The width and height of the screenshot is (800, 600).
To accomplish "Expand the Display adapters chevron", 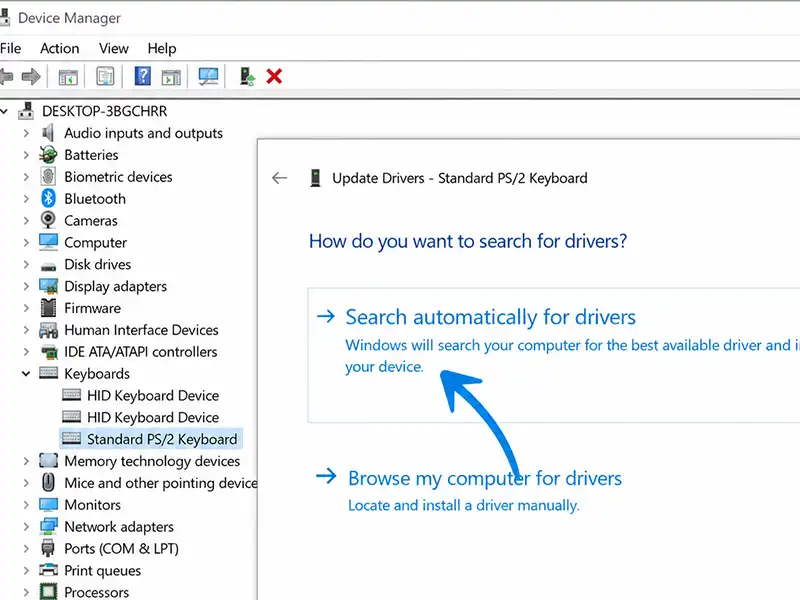I will coord(26,286).
